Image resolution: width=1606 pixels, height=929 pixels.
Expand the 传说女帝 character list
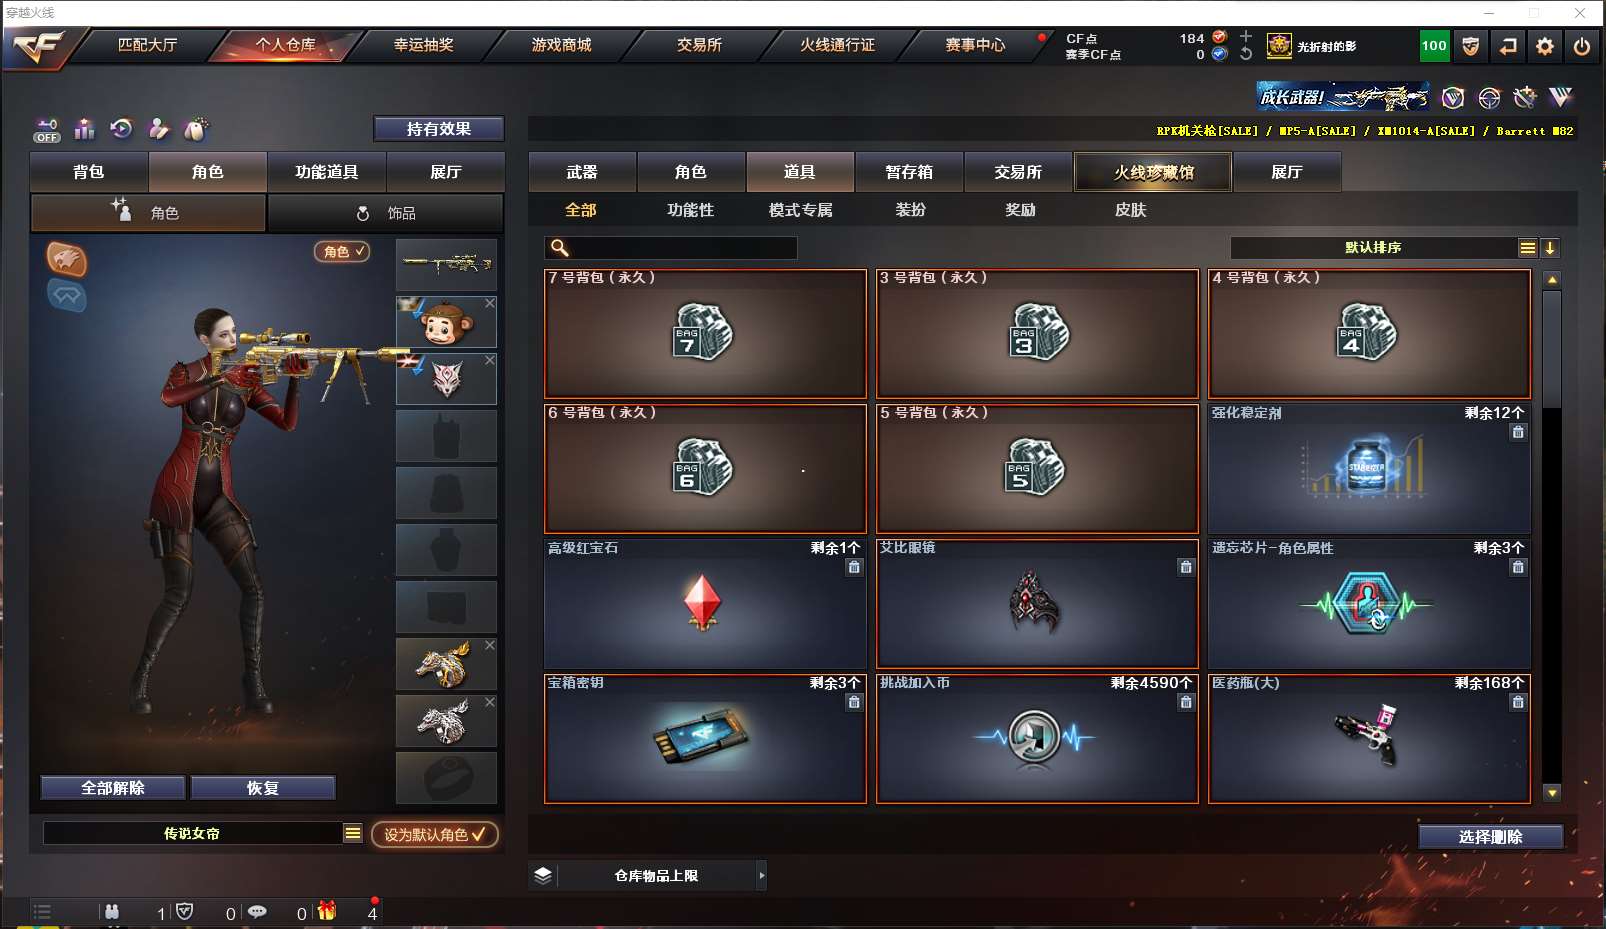click(x=352, y=833)
